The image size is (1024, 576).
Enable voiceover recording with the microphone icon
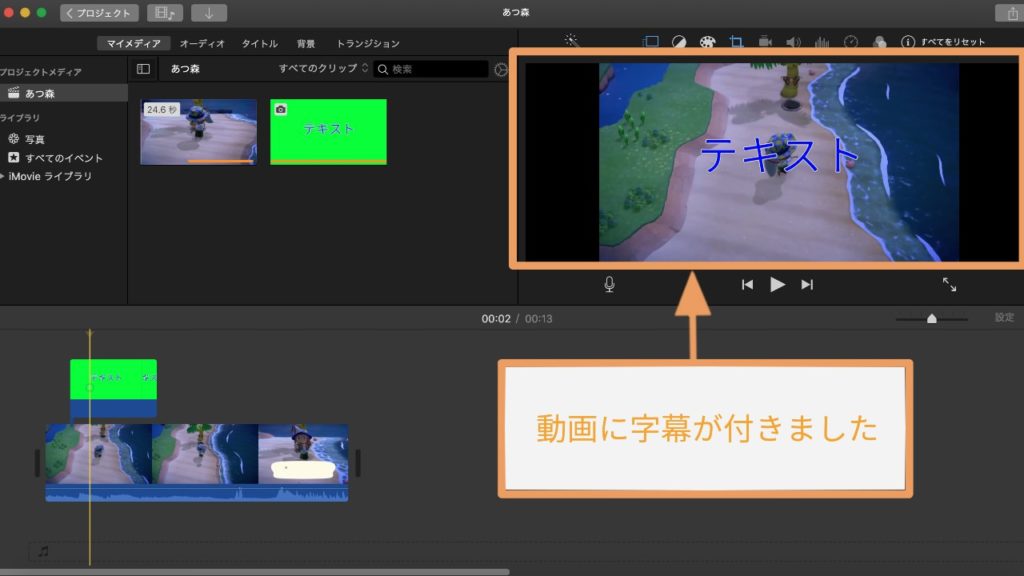click(x=608, y=284)
